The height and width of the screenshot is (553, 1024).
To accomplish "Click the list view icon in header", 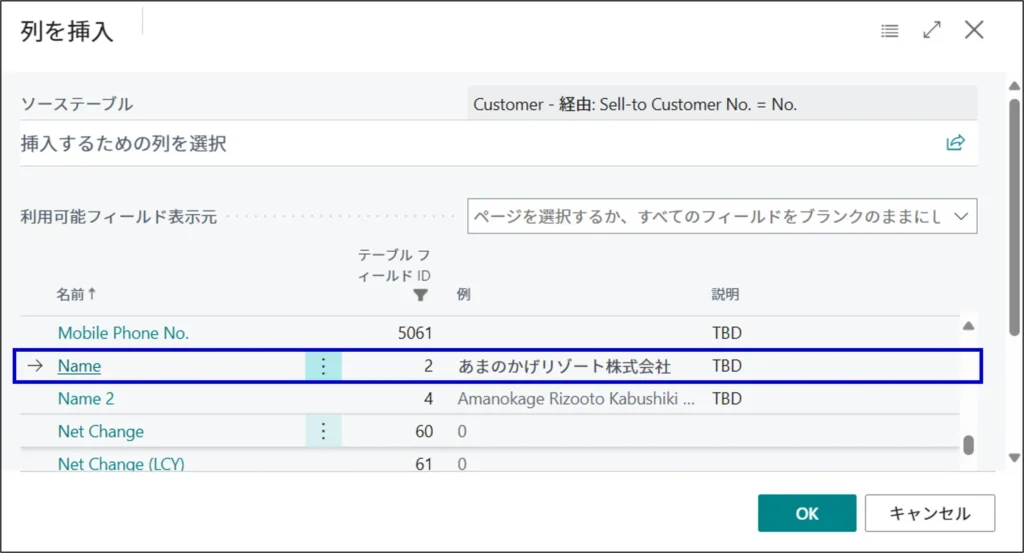I will [x=889, y=31].
